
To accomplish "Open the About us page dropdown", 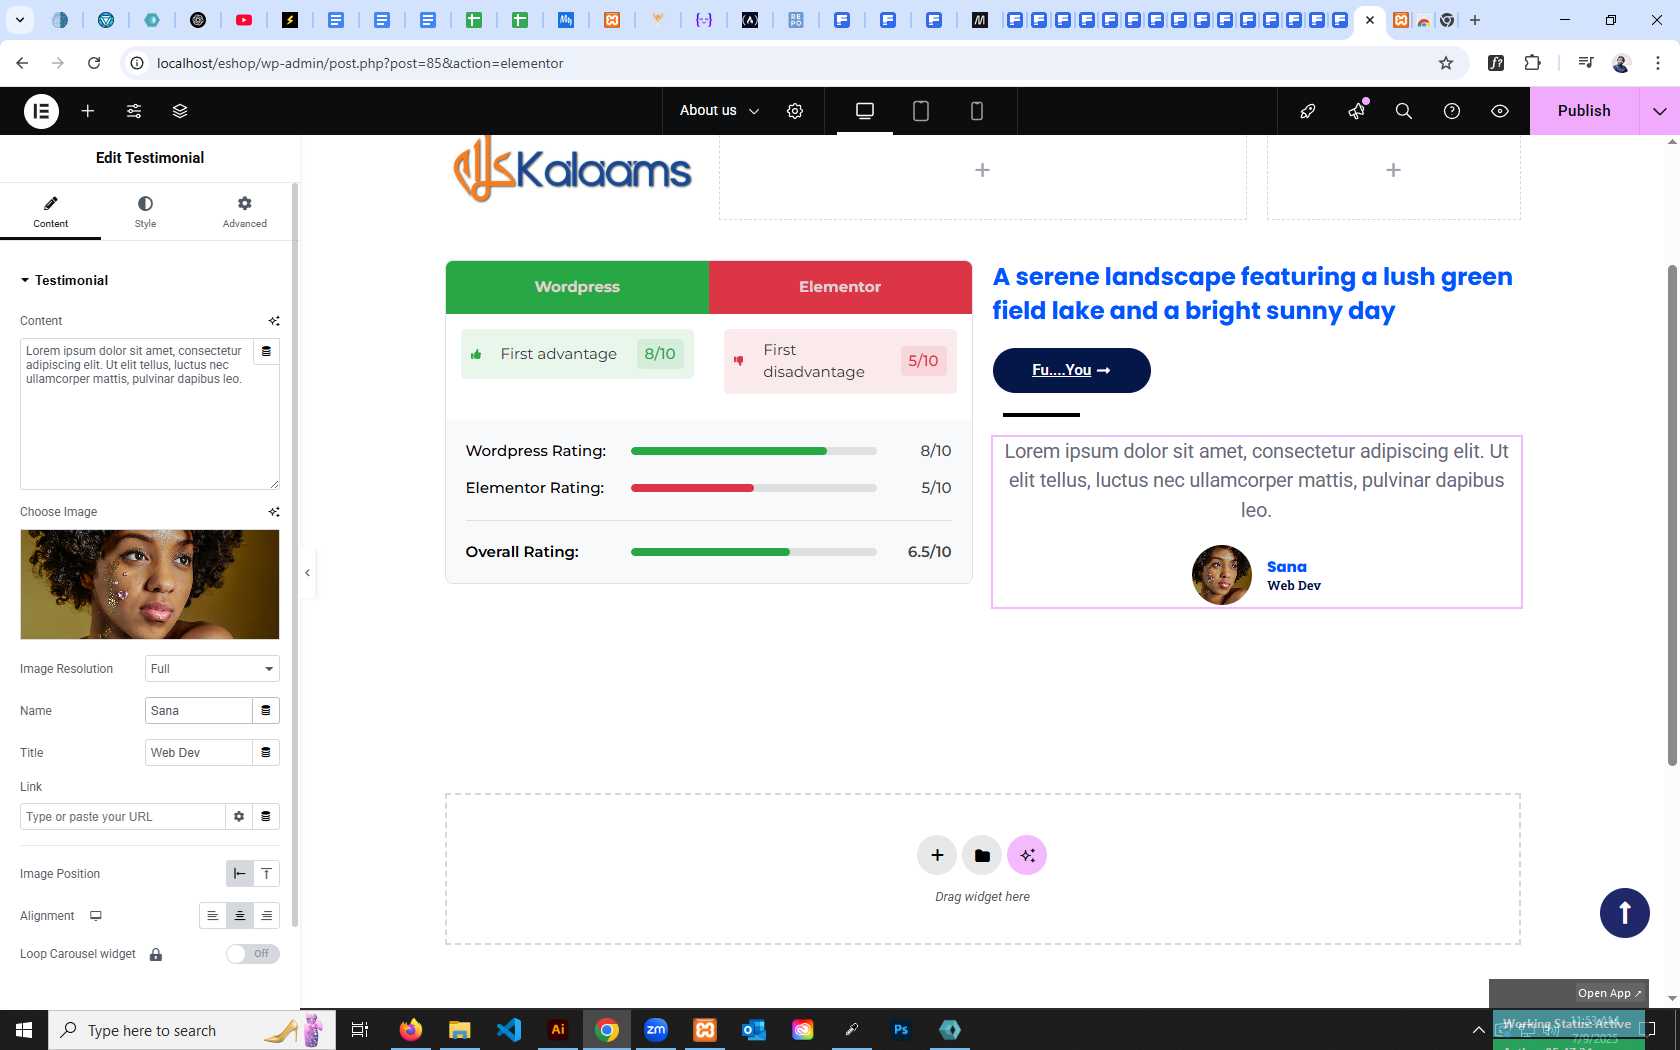I will pyautogui.click(x=719, y=111).
